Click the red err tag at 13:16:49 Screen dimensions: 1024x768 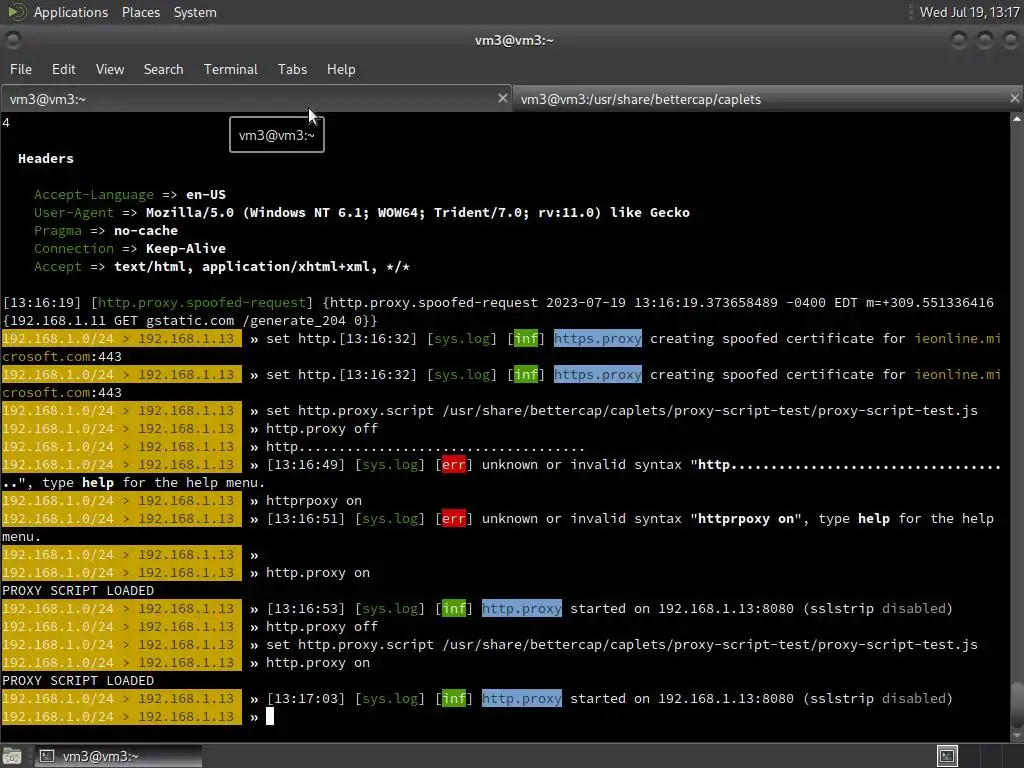pyautogui.click(x=454, y=464)
